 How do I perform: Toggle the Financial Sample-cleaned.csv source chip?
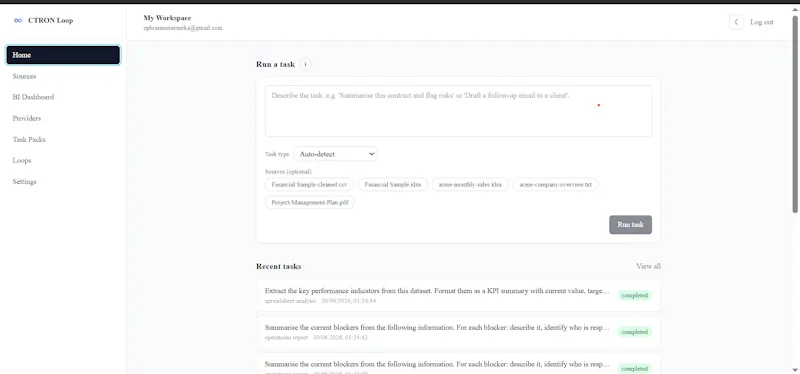(309, 185)
